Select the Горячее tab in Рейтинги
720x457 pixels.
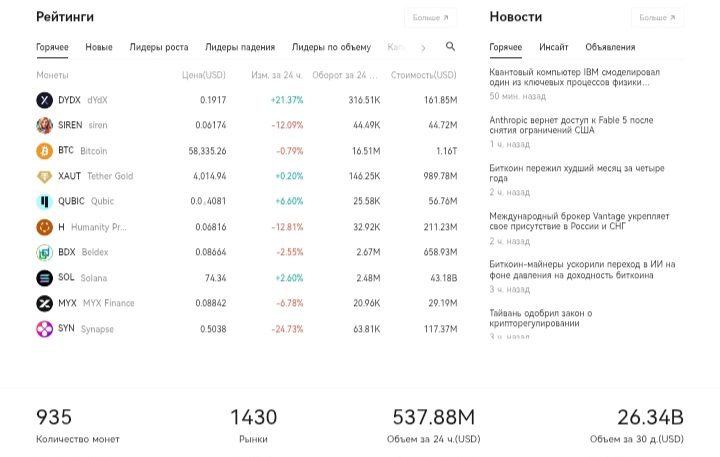(x=52, y=47)
